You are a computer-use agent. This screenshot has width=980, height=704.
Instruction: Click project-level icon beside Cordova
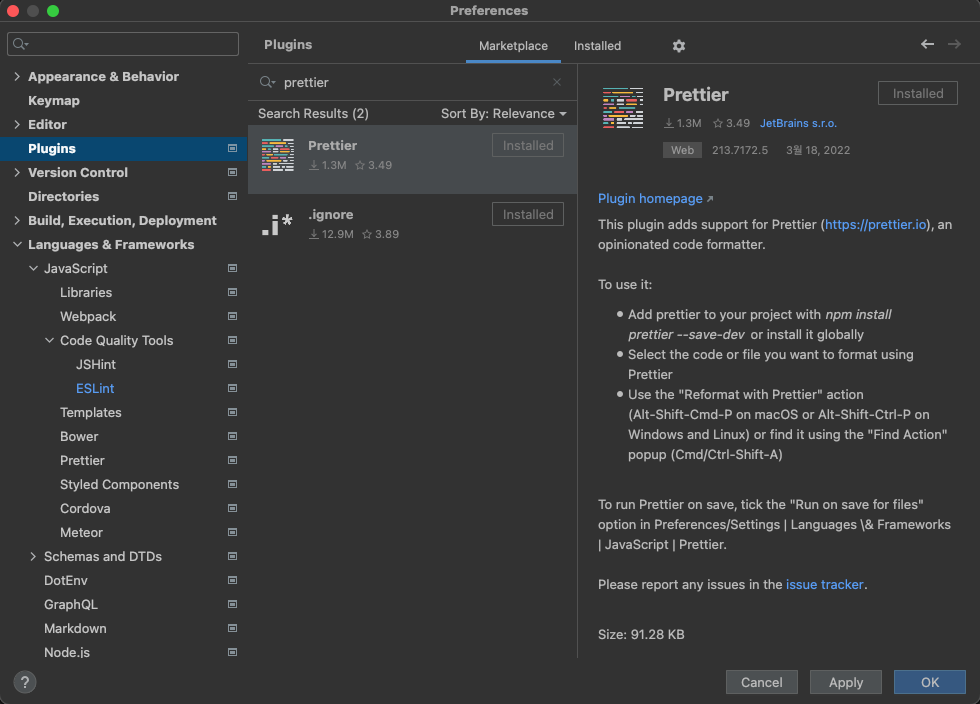tap(232, 508)
